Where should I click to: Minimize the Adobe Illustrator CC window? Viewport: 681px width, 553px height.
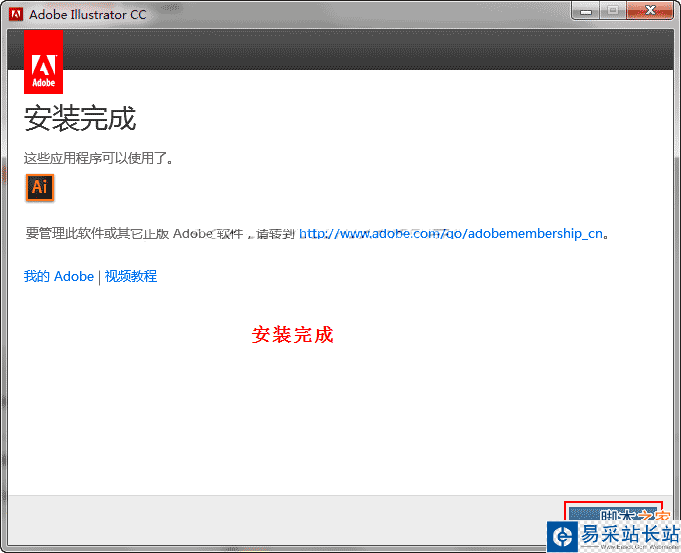[586, 11]
